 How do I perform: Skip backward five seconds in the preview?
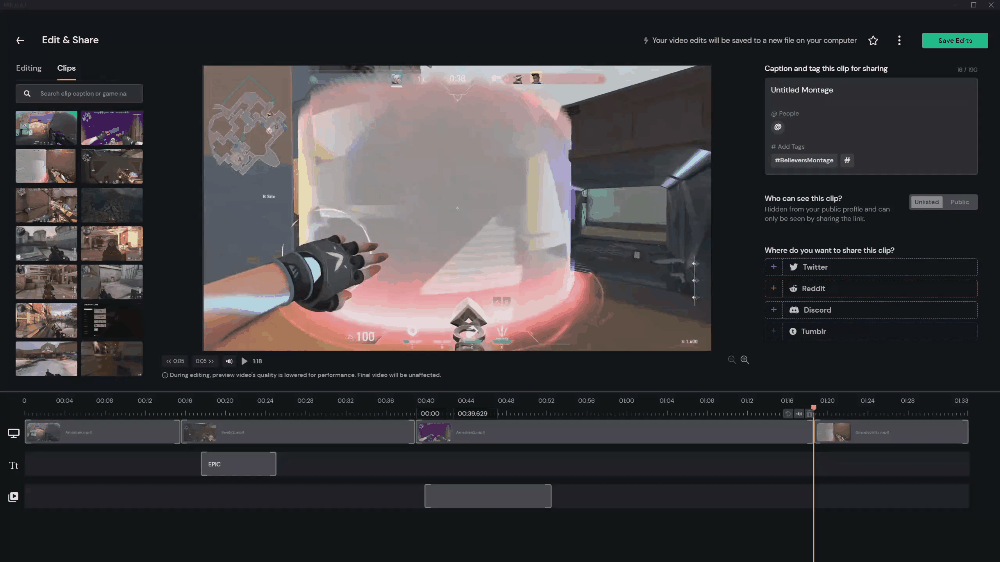click(175, 361)
